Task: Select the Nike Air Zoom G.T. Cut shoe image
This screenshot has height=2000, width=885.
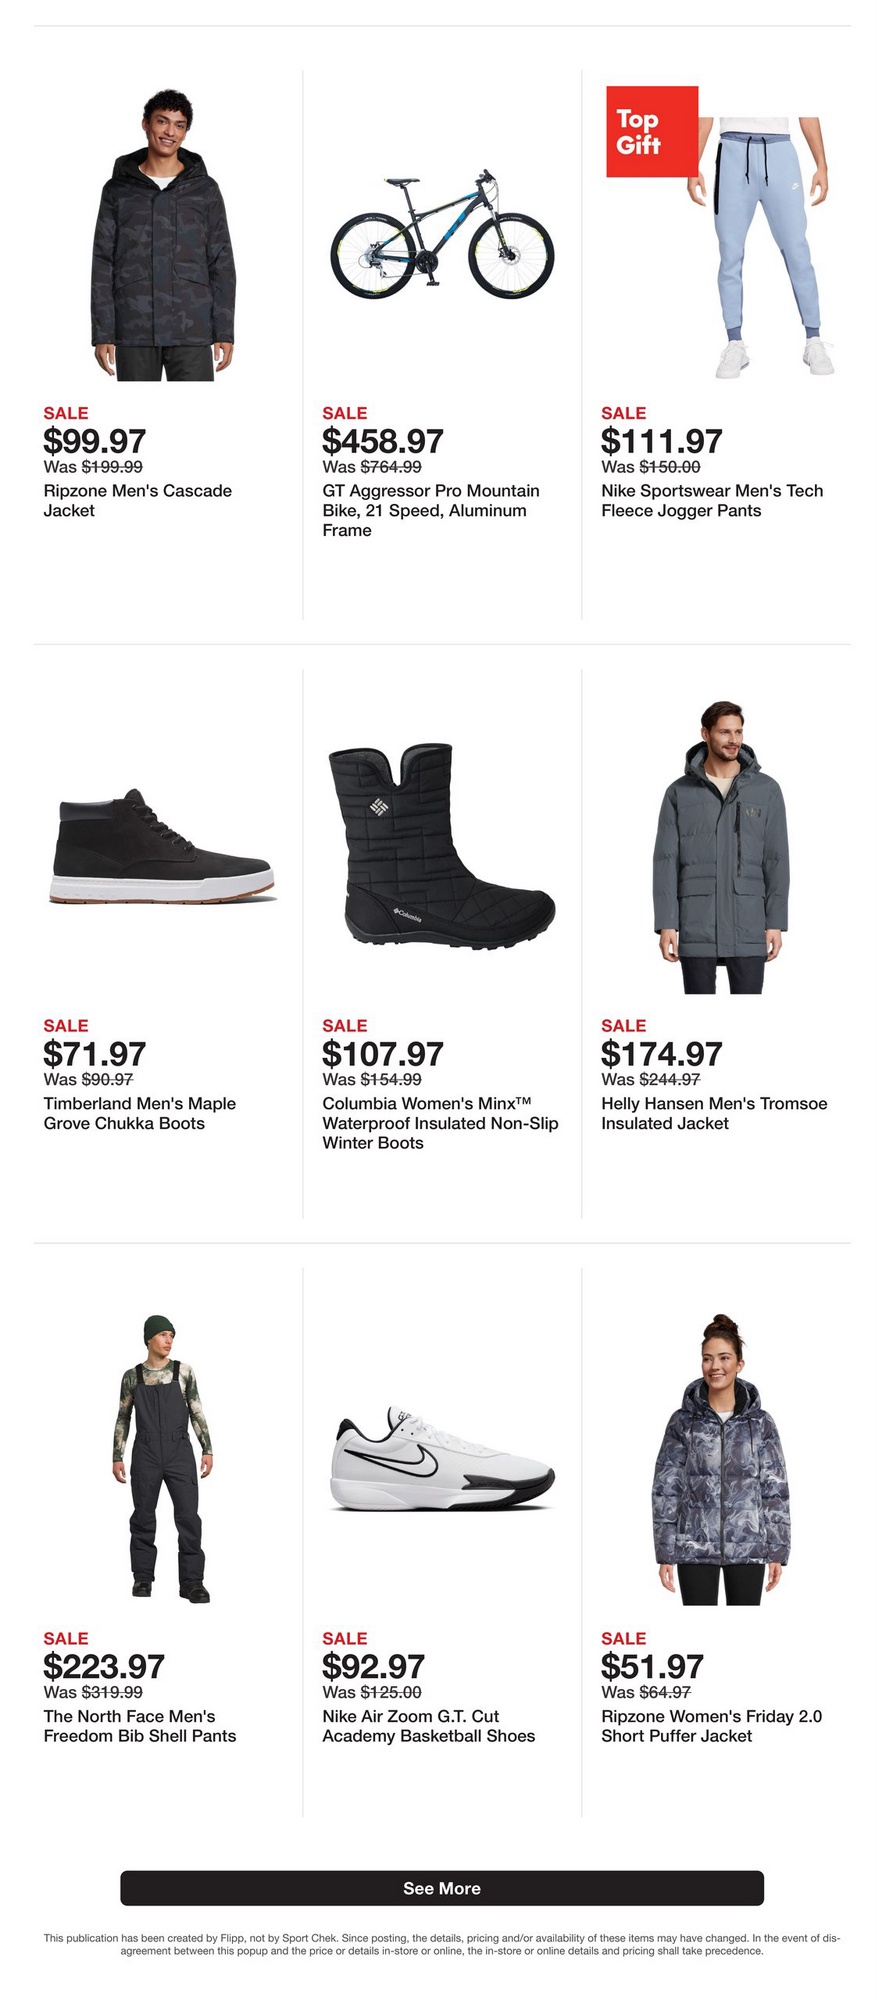Action: pos(442,1460)
